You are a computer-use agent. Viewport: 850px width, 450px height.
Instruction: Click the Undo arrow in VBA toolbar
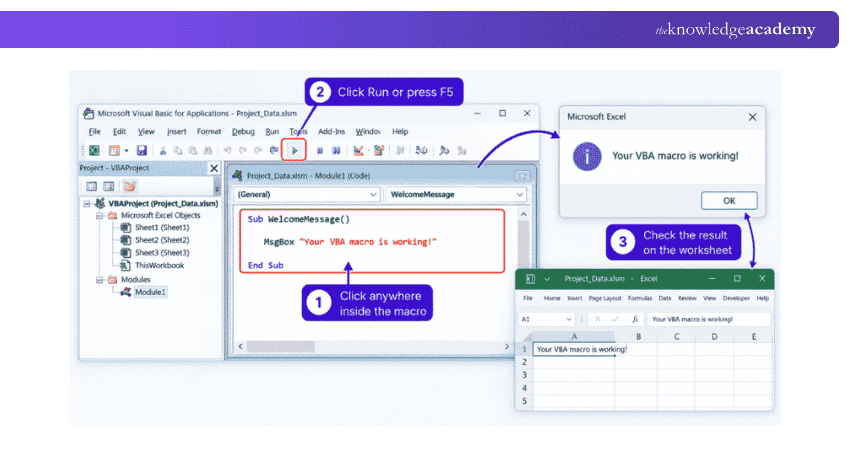pos(227,150)
